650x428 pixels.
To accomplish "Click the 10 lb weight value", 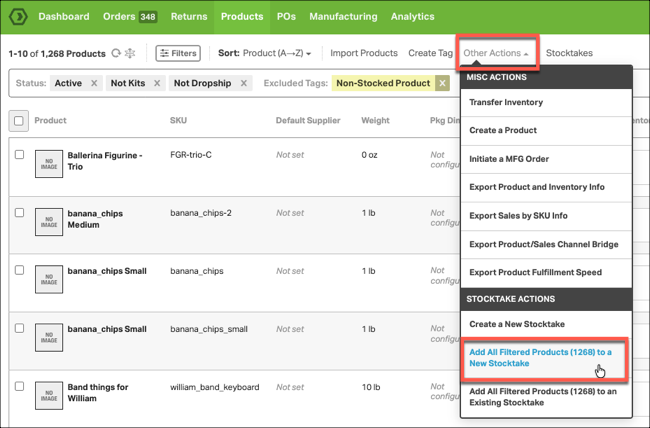I will tap(371, 387).
